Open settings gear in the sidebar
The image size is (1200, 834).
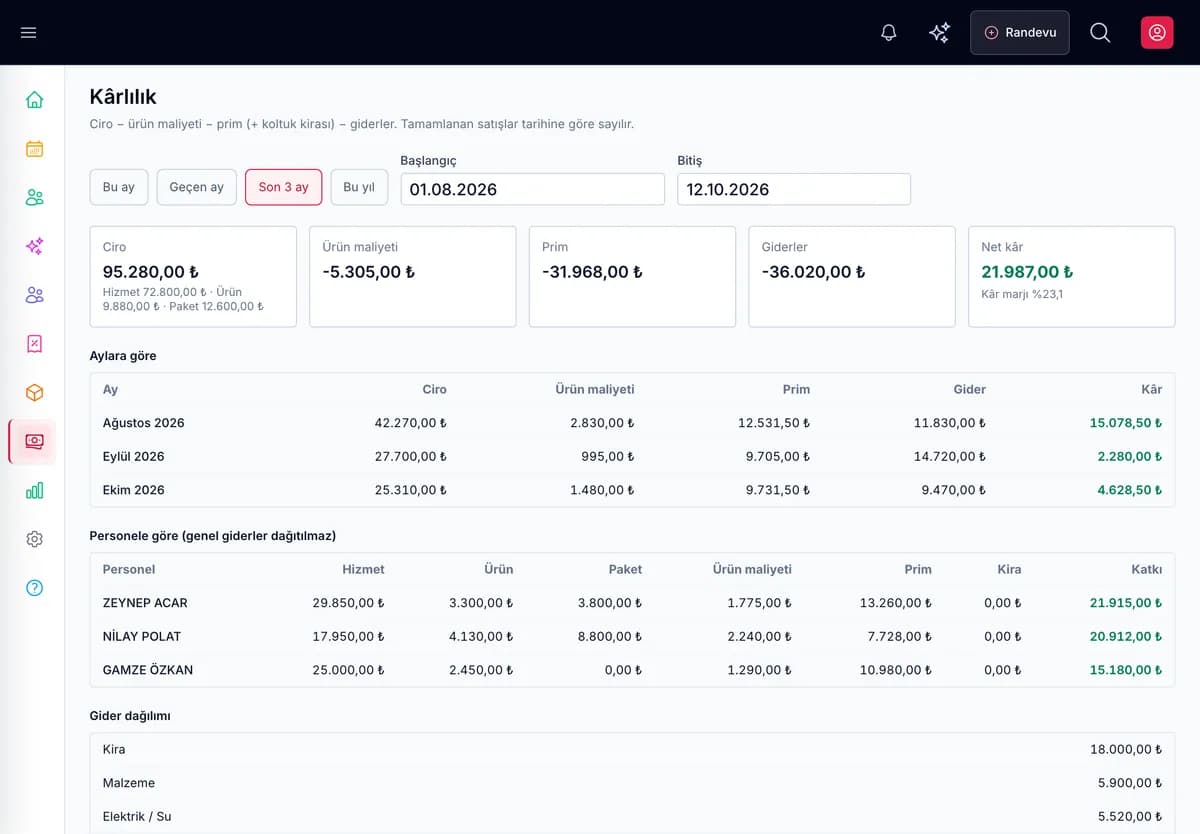pos(34,539)
